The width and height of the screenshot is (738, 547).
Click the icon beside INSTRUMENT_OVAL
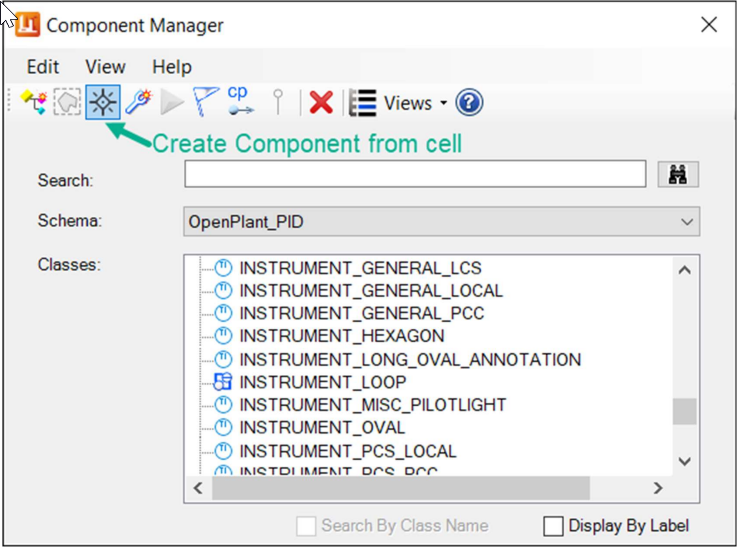[x=223, y=427]
